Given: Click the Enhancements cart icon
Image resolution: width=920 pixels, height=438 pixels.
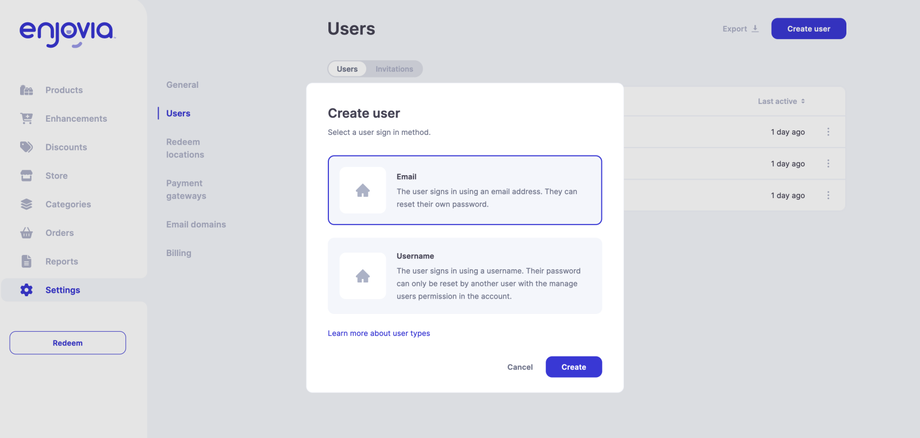Looking at the screenshot, I should coord(26,118).
